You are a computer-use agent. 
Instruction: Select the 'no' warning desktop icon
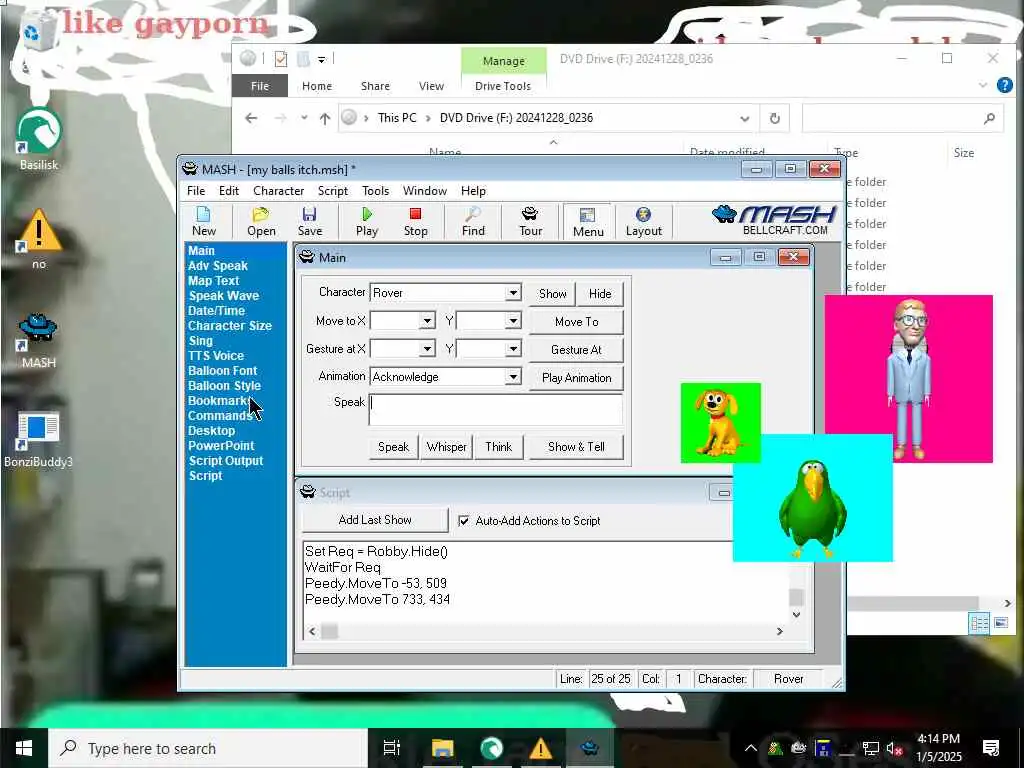tap(39, 239)
